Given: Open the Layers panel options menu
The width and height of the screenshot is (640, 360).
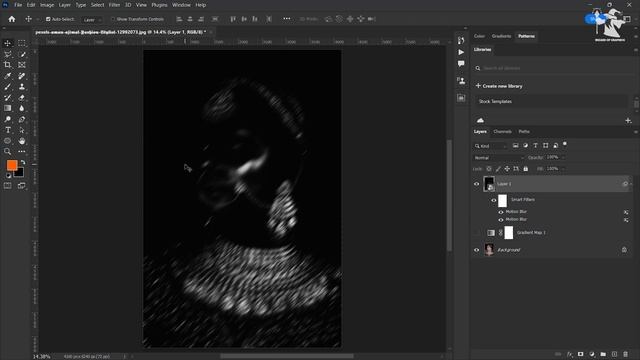Looking at the screenshot, I should pos(636,132).
